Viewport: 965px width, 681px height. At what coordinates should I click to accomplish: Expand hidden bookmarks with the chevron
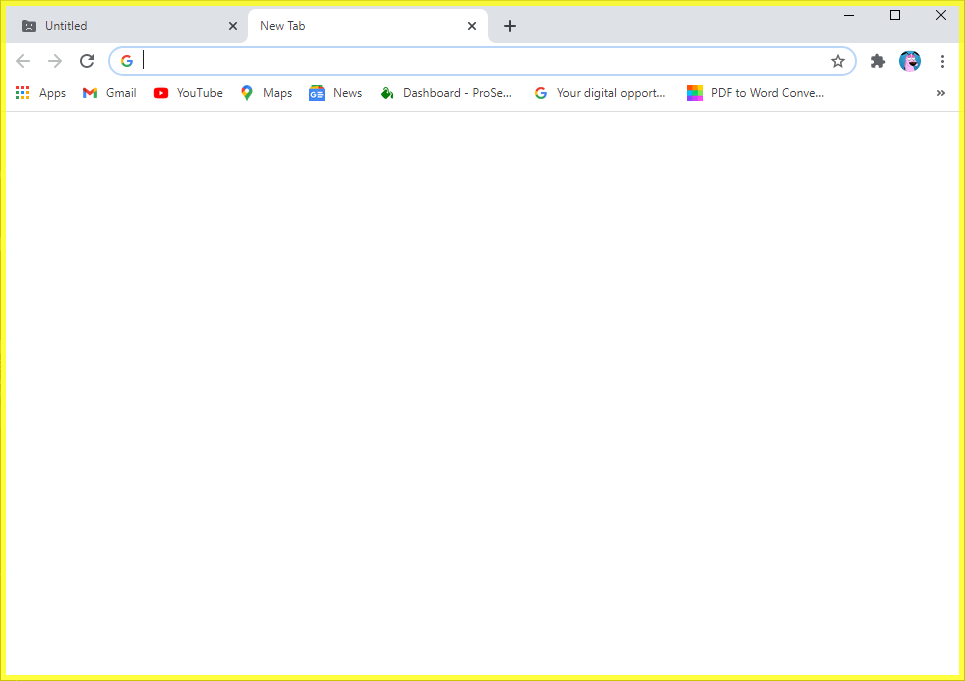click(x=940, y=92)
